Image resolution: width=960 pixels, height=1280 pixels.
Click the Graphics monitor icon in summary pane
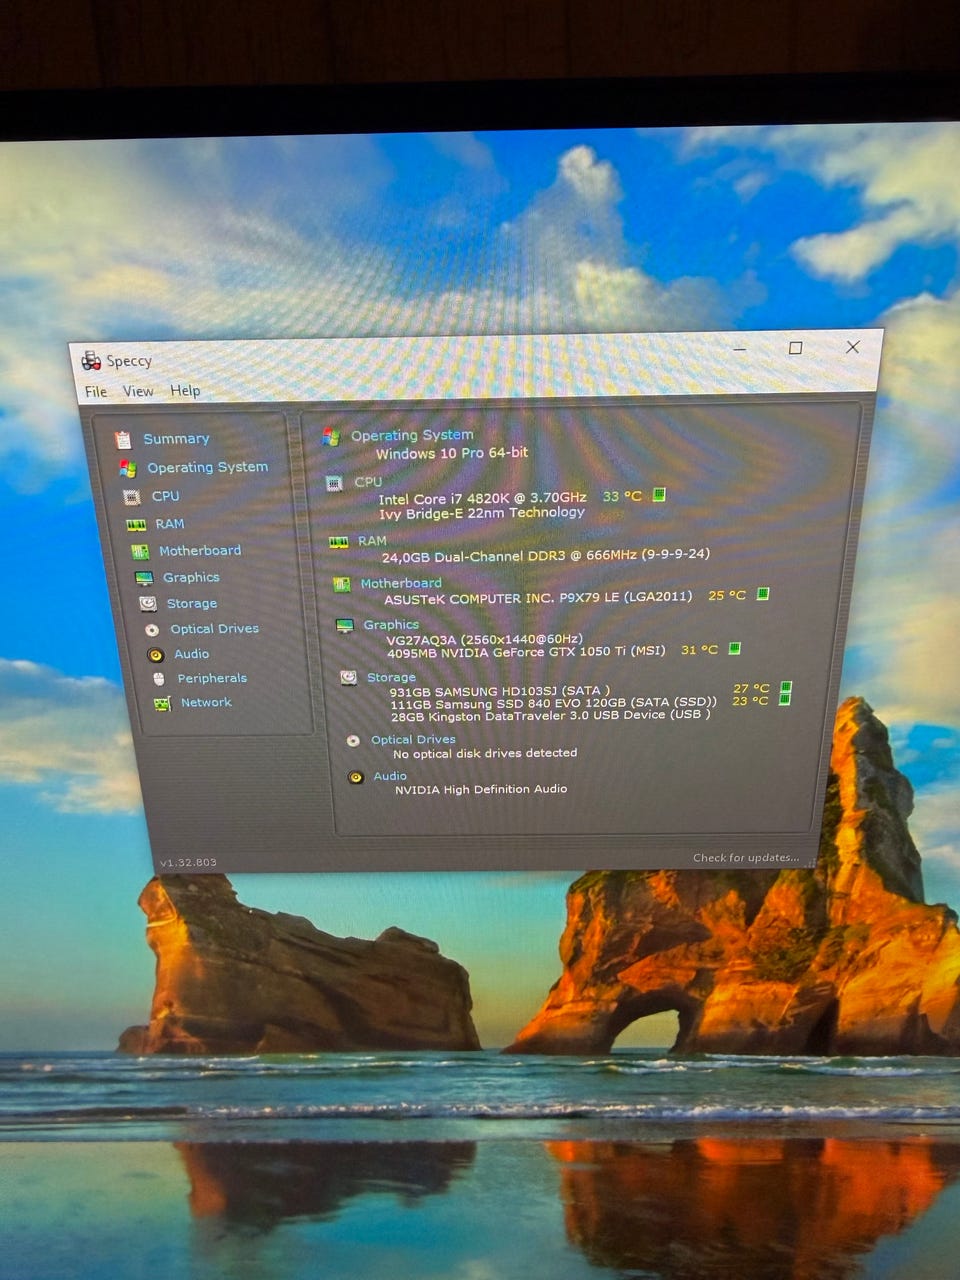point(345,625)
